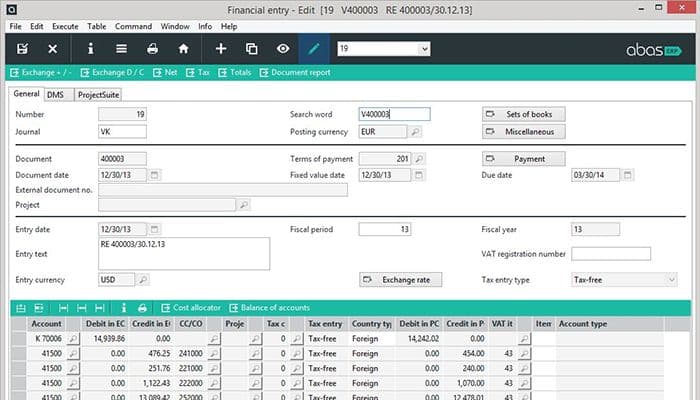Switch to the ProjectSuite tab
The height and width of the screenshot is (400, 700).
tap(98, 94)
